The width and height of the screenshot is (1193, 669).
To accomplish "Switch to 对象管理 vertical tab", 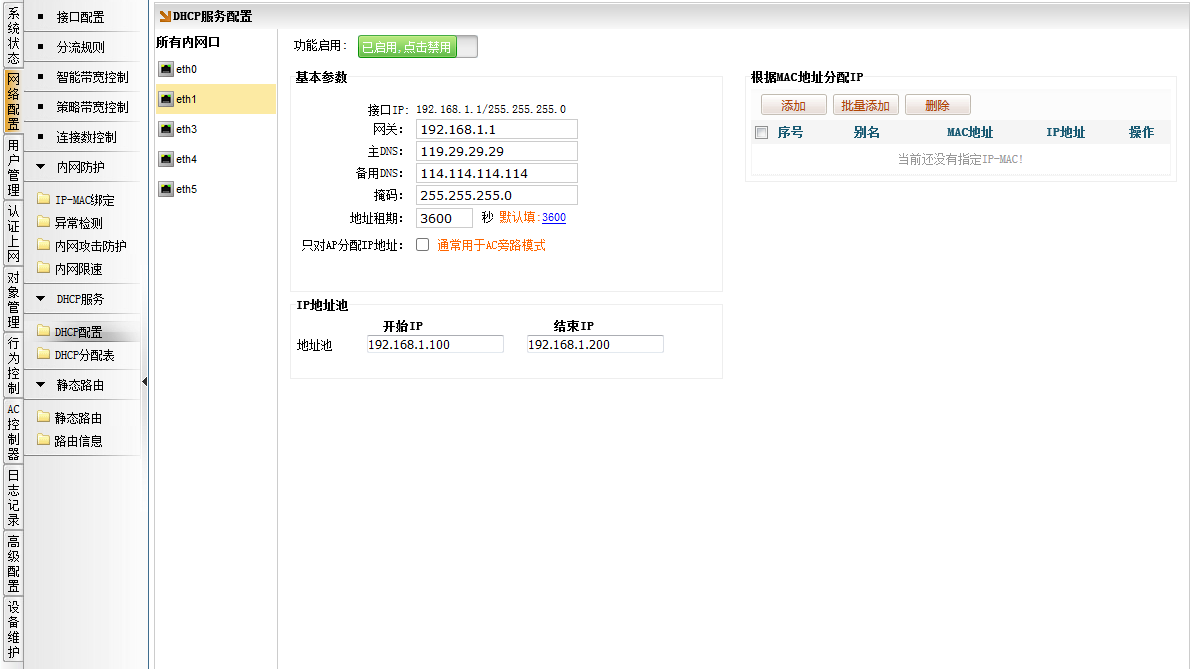I will (13, 300).
